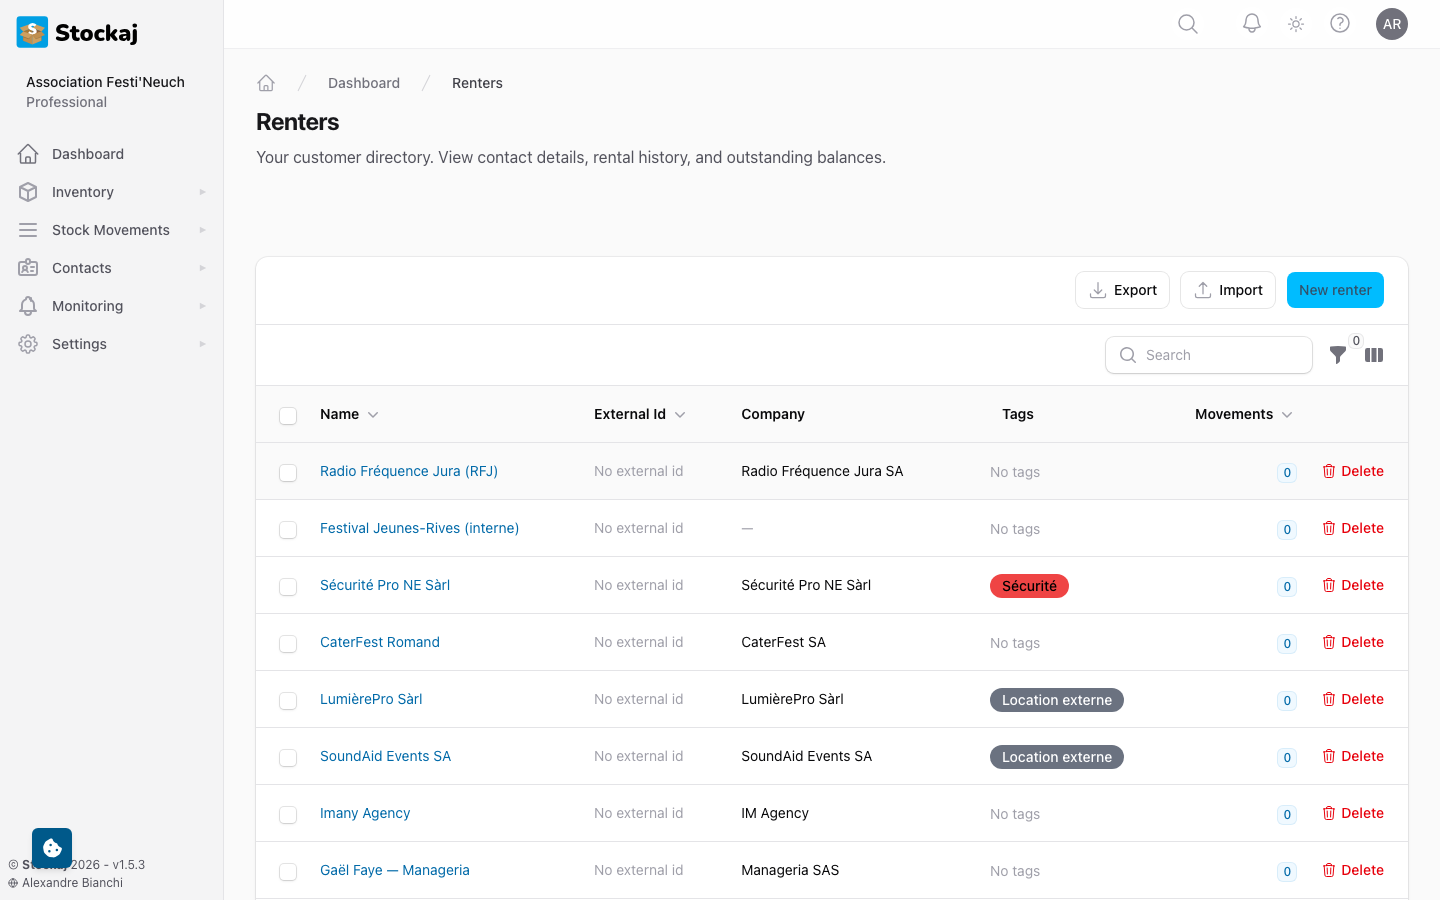The width and height of the screenshot is (1440, 900).
Task: Open the Stock Movements sidebar menu item
Action: (112, 230)
